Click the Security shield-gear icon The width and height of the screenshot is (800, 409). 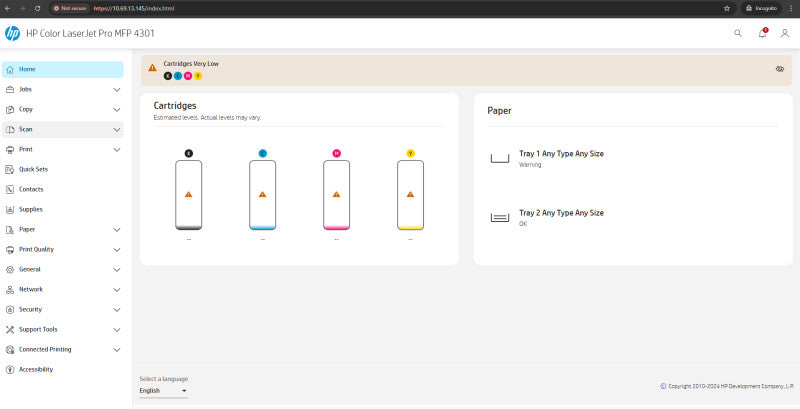(10, 310)
